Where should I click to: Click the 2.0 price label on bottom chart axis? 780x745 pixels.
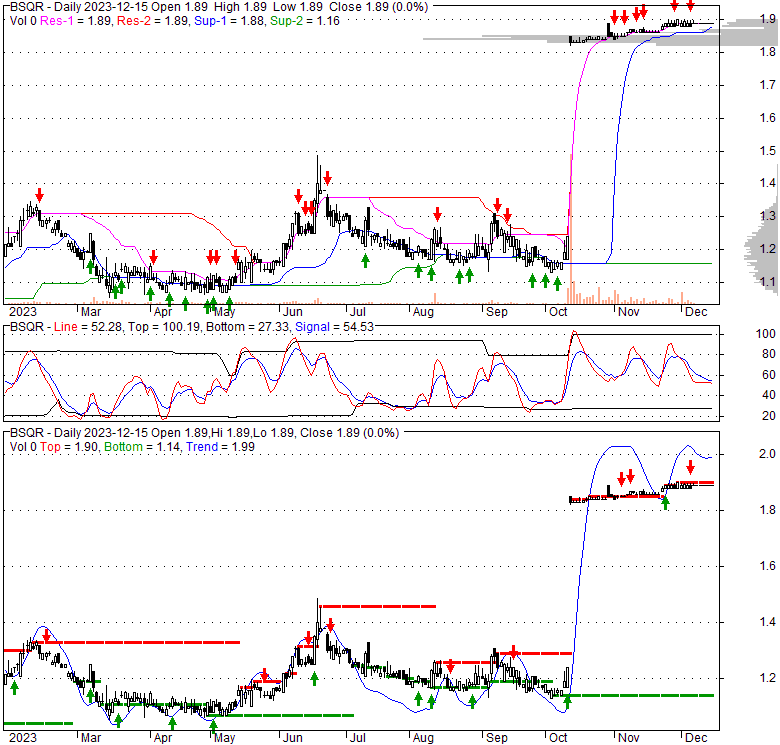[768, 454]
